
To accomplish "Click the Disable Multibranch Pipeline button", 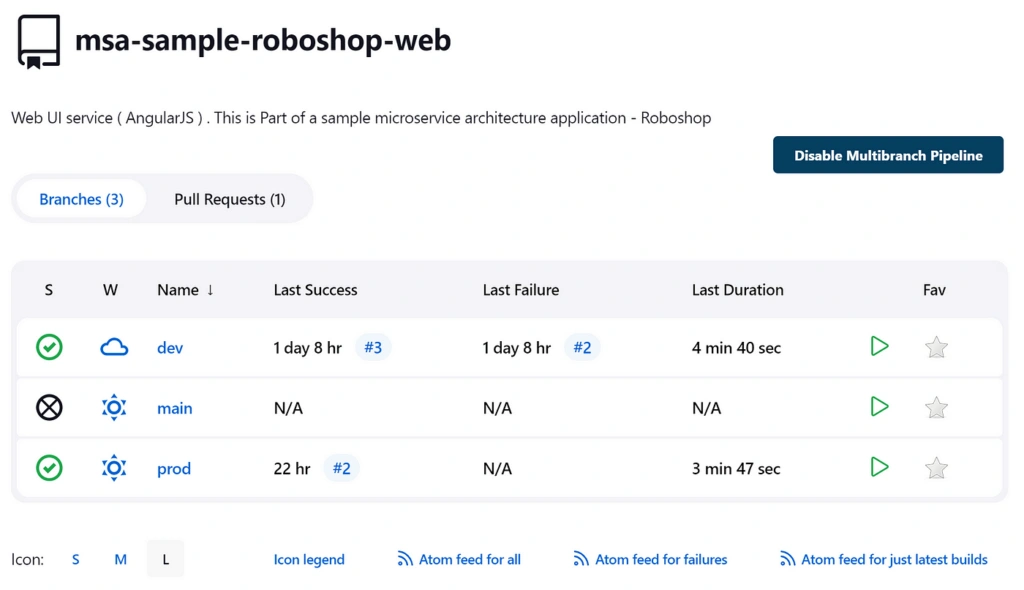I will point(887,155).
